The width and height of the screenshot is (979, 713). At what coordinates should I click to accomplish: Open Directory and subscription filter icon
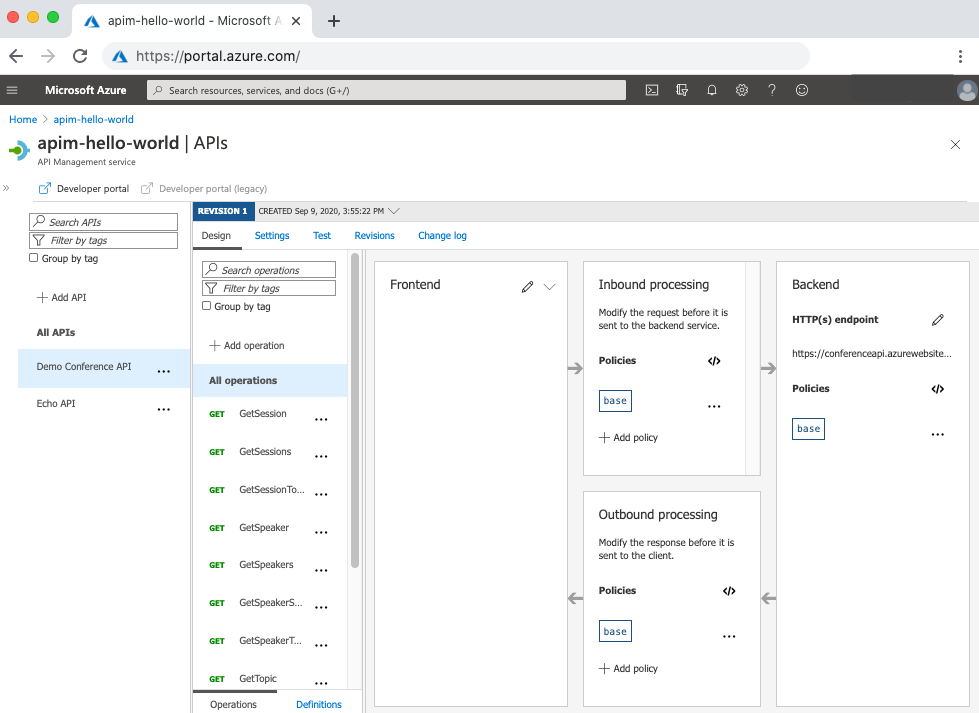click(682, 91)
